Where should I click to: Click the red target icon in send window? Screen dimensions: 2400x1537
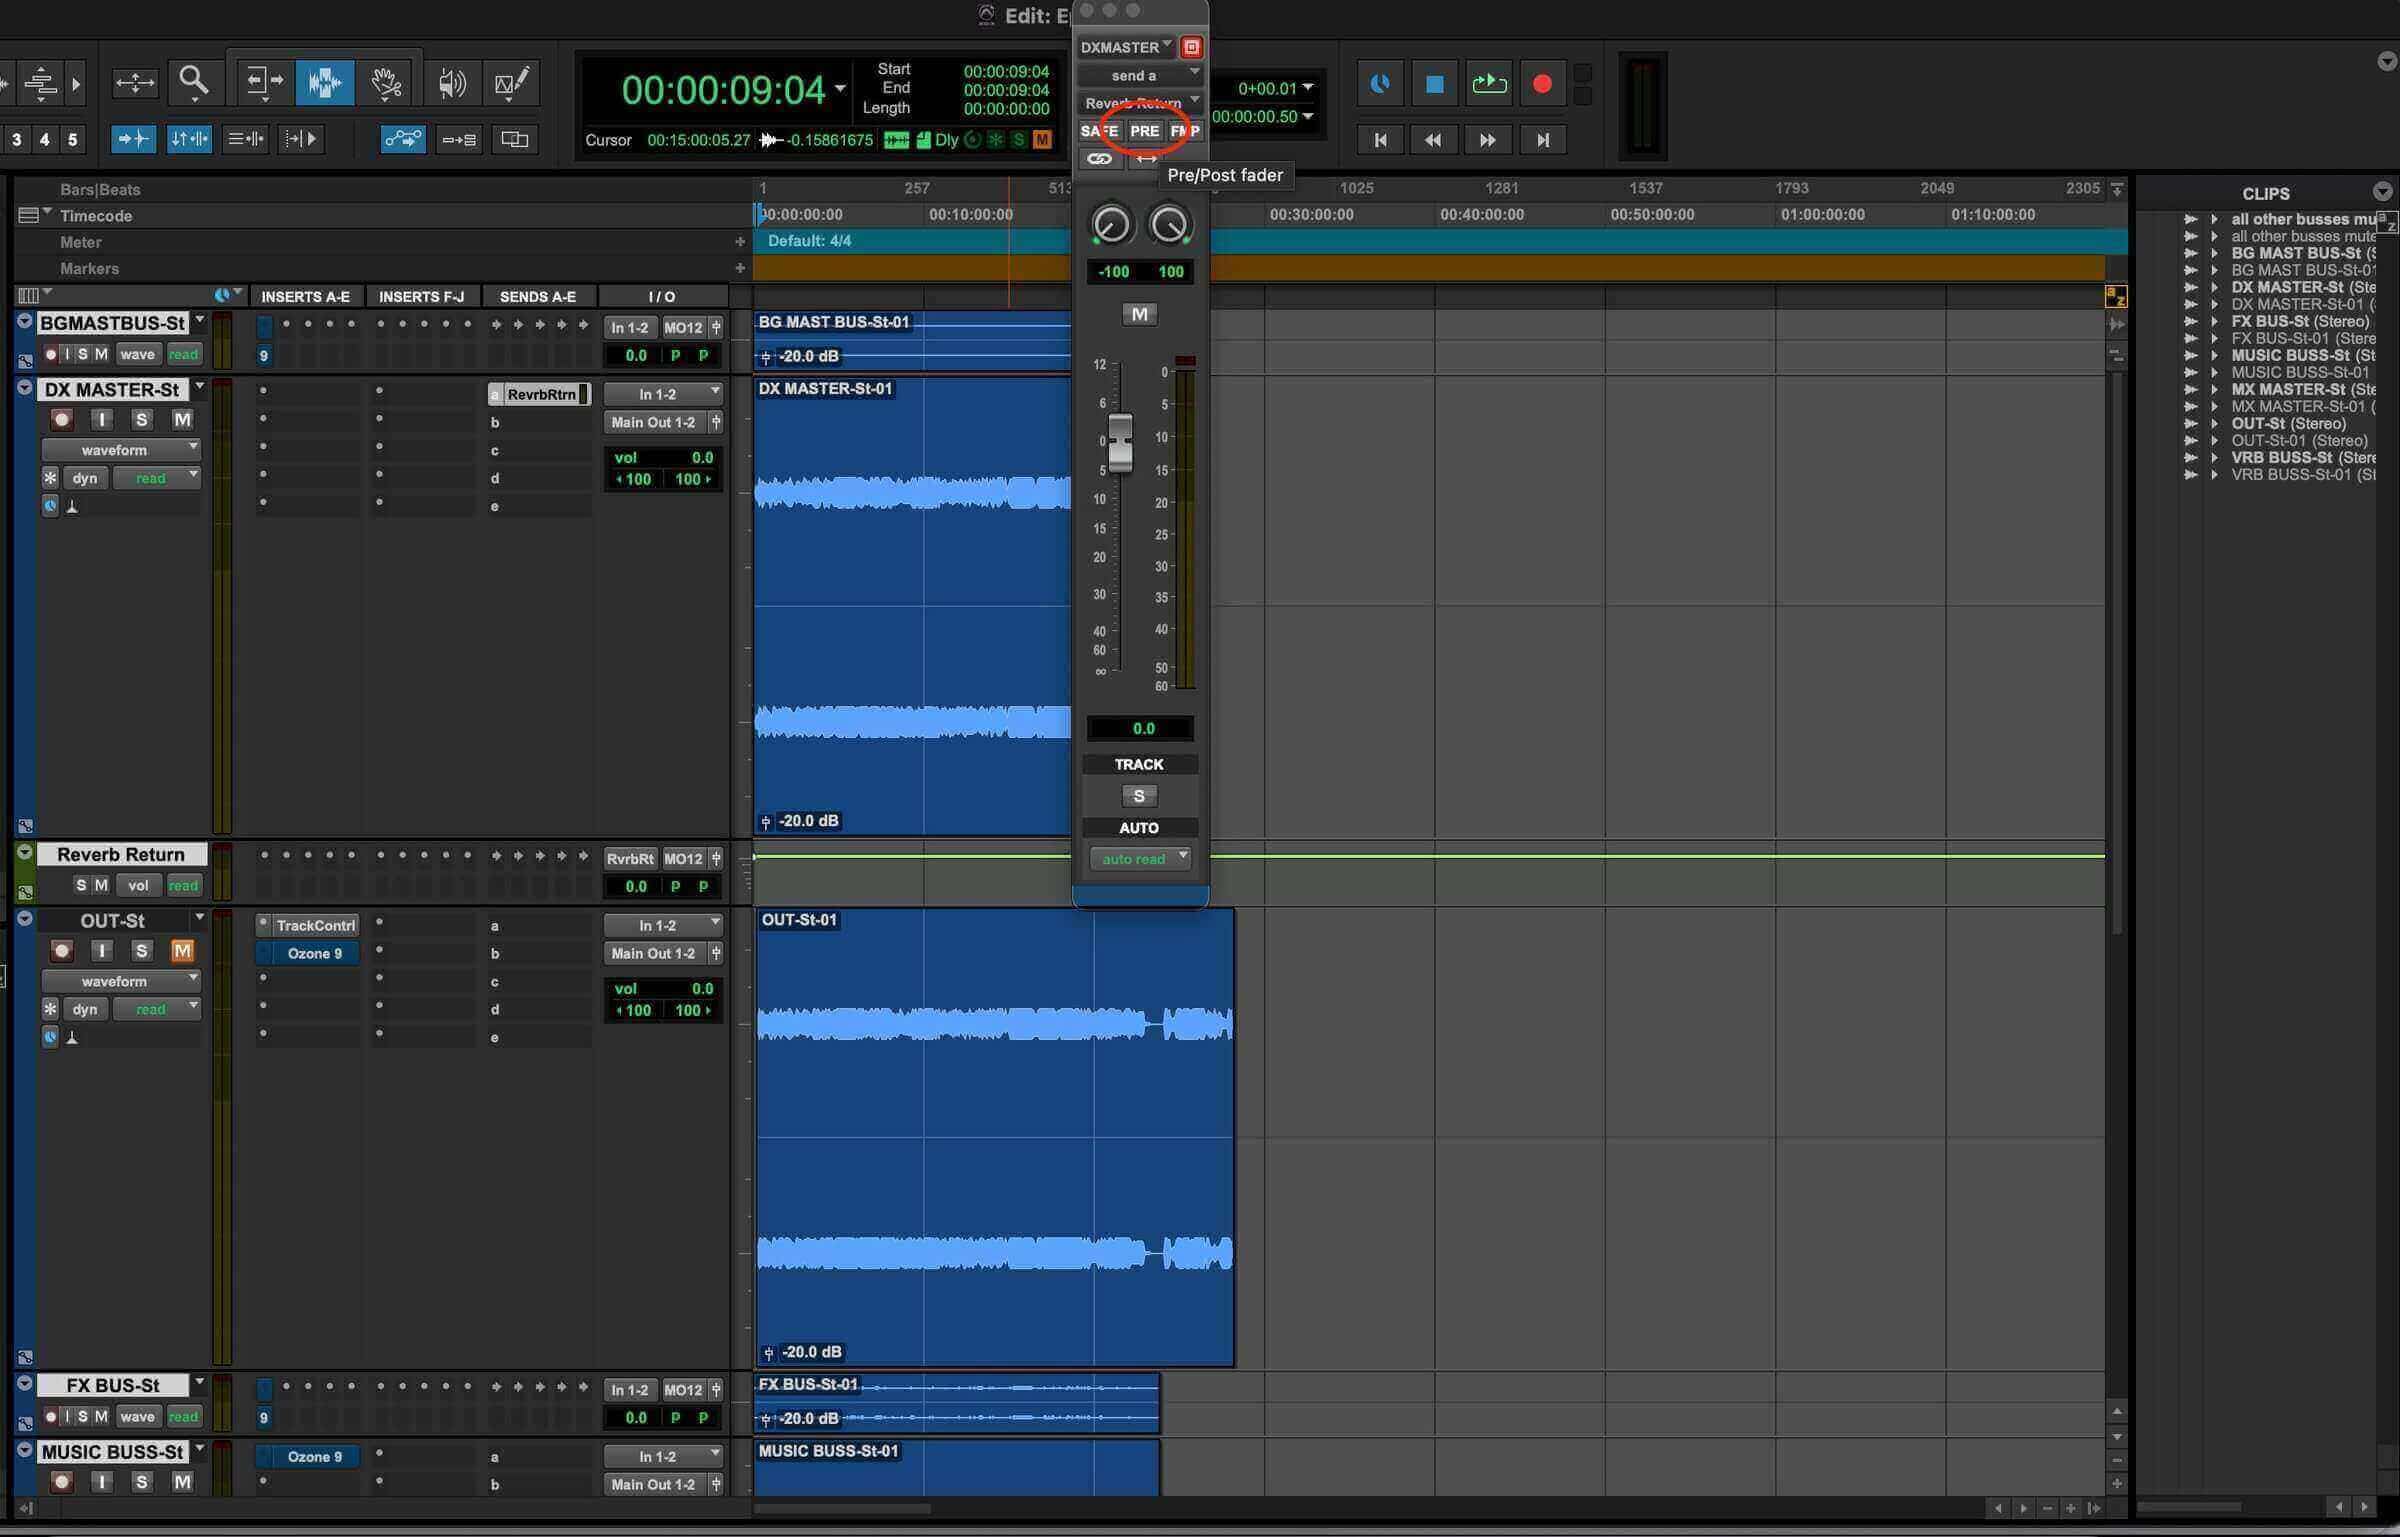coord(1190,47)
